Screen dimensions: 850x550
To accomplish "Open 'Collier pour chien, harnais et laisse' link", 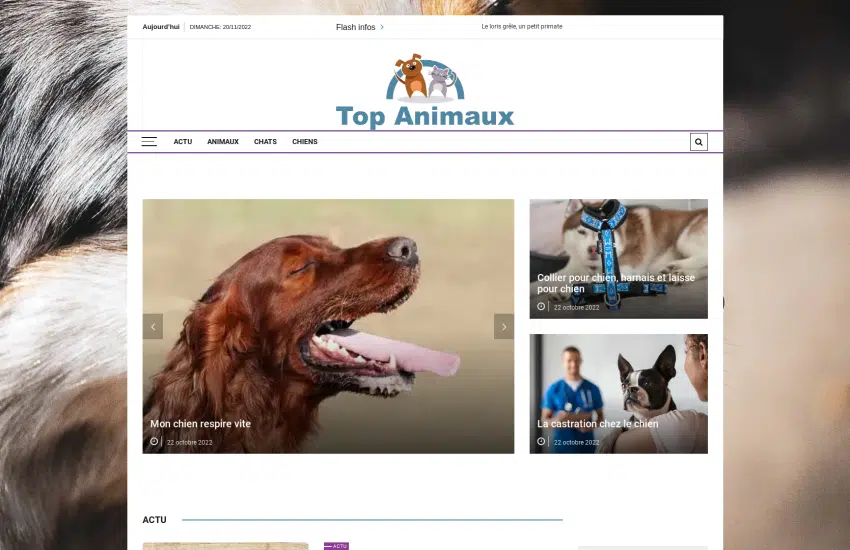I will tap(615, 283).
